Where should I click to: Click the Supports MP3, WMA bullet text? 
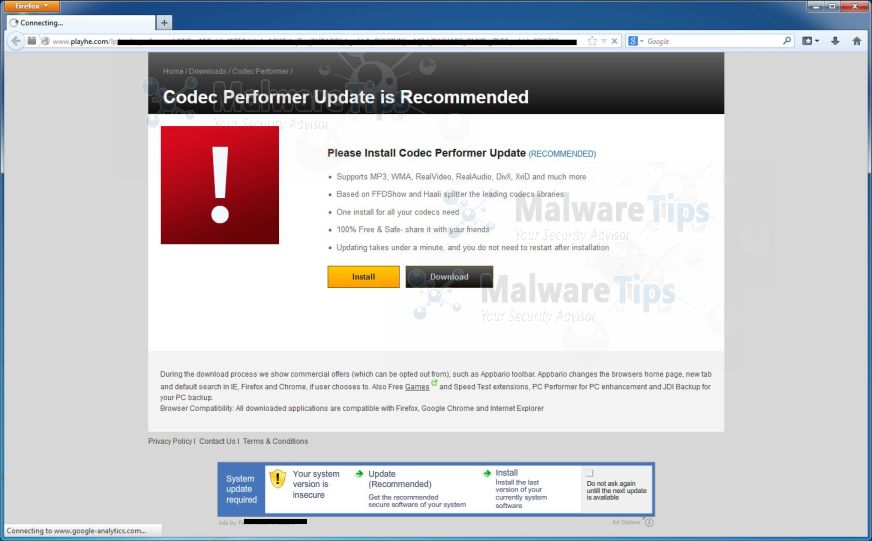tap(461, 177)
